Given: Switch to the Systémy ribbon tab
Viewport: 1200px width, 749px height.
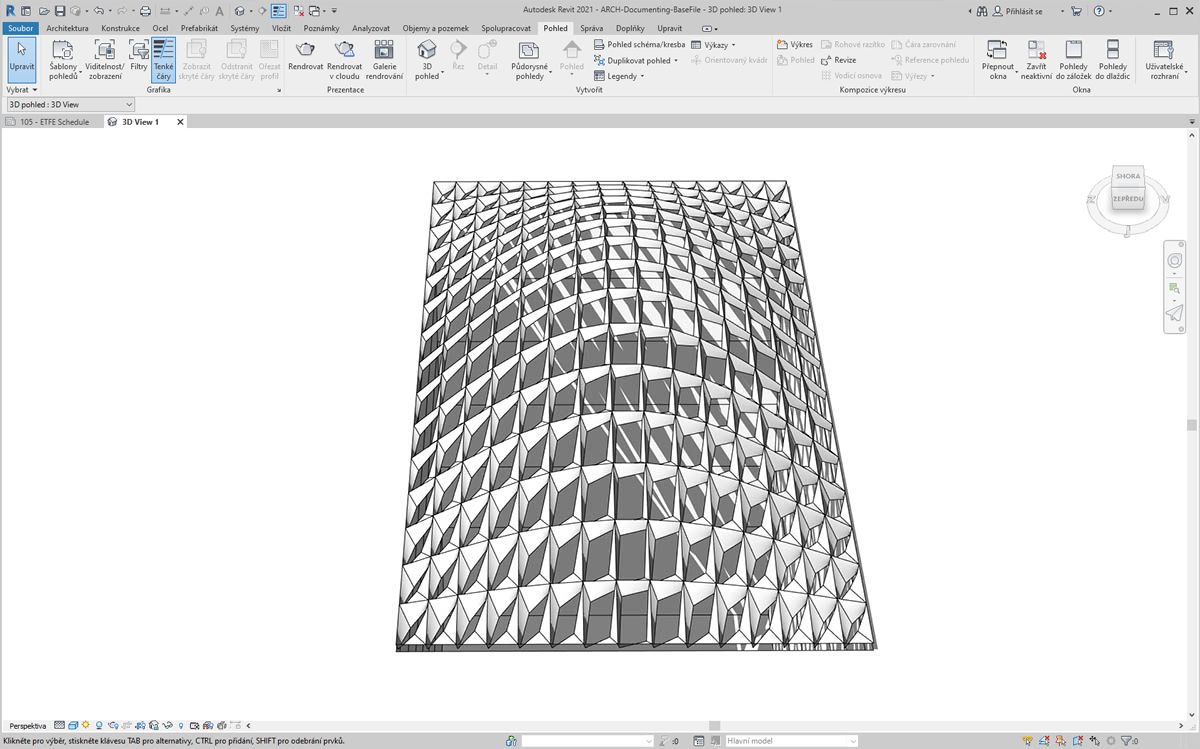Looking at the screenshot, I should tap(244, 28).
